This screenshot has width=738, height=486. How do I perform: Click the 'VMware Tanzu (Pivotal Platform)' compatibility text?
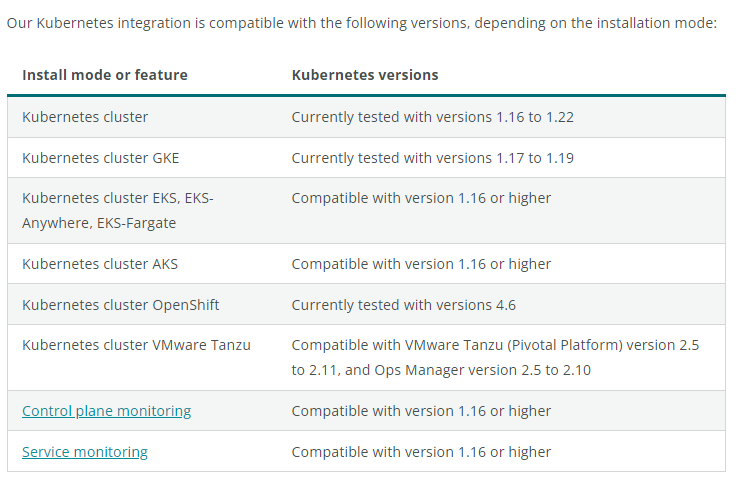pos(495,345)
